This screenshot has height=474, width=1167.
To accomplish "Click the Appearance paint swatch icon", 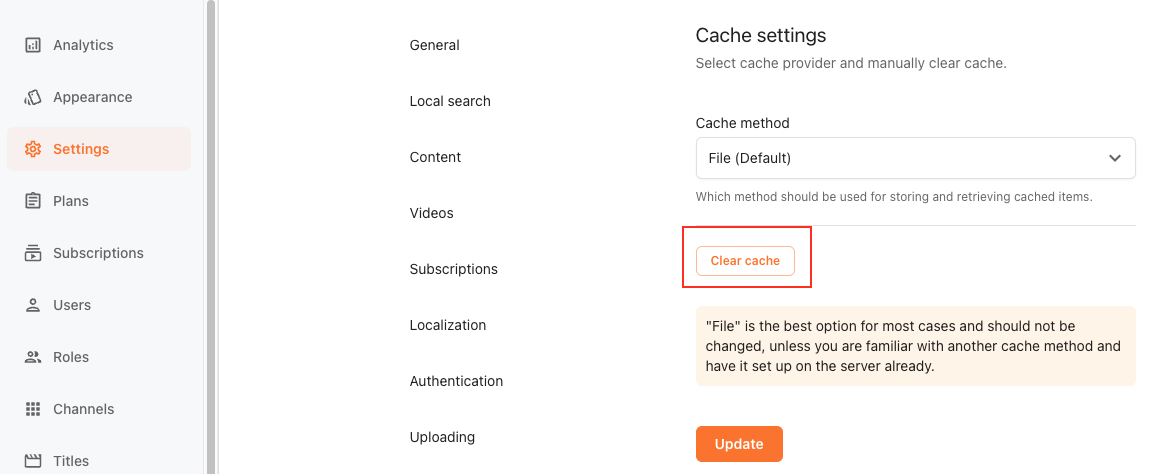I will point(33,97).
